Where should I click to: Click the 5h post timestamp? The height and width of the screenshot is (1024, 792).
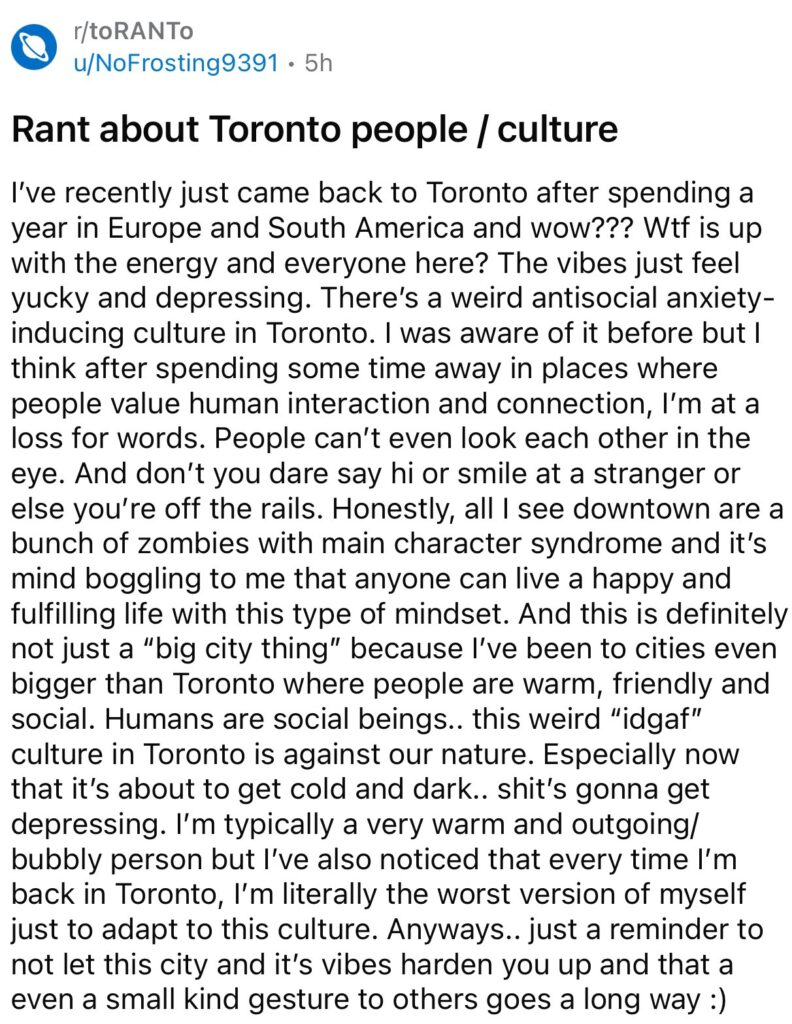pos(318,63)
